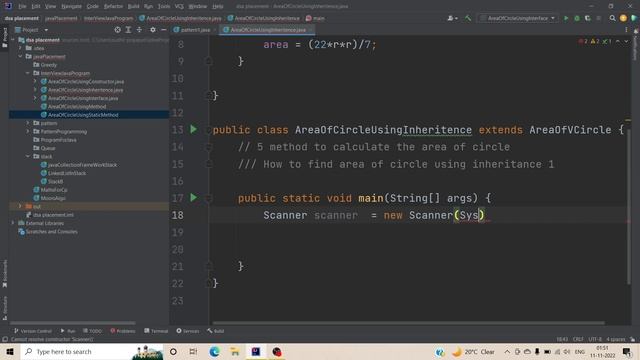The height and width of the screenshot is (360, 640).
Task: Go to previous highlighted error arrow
Action: (618, 42)
